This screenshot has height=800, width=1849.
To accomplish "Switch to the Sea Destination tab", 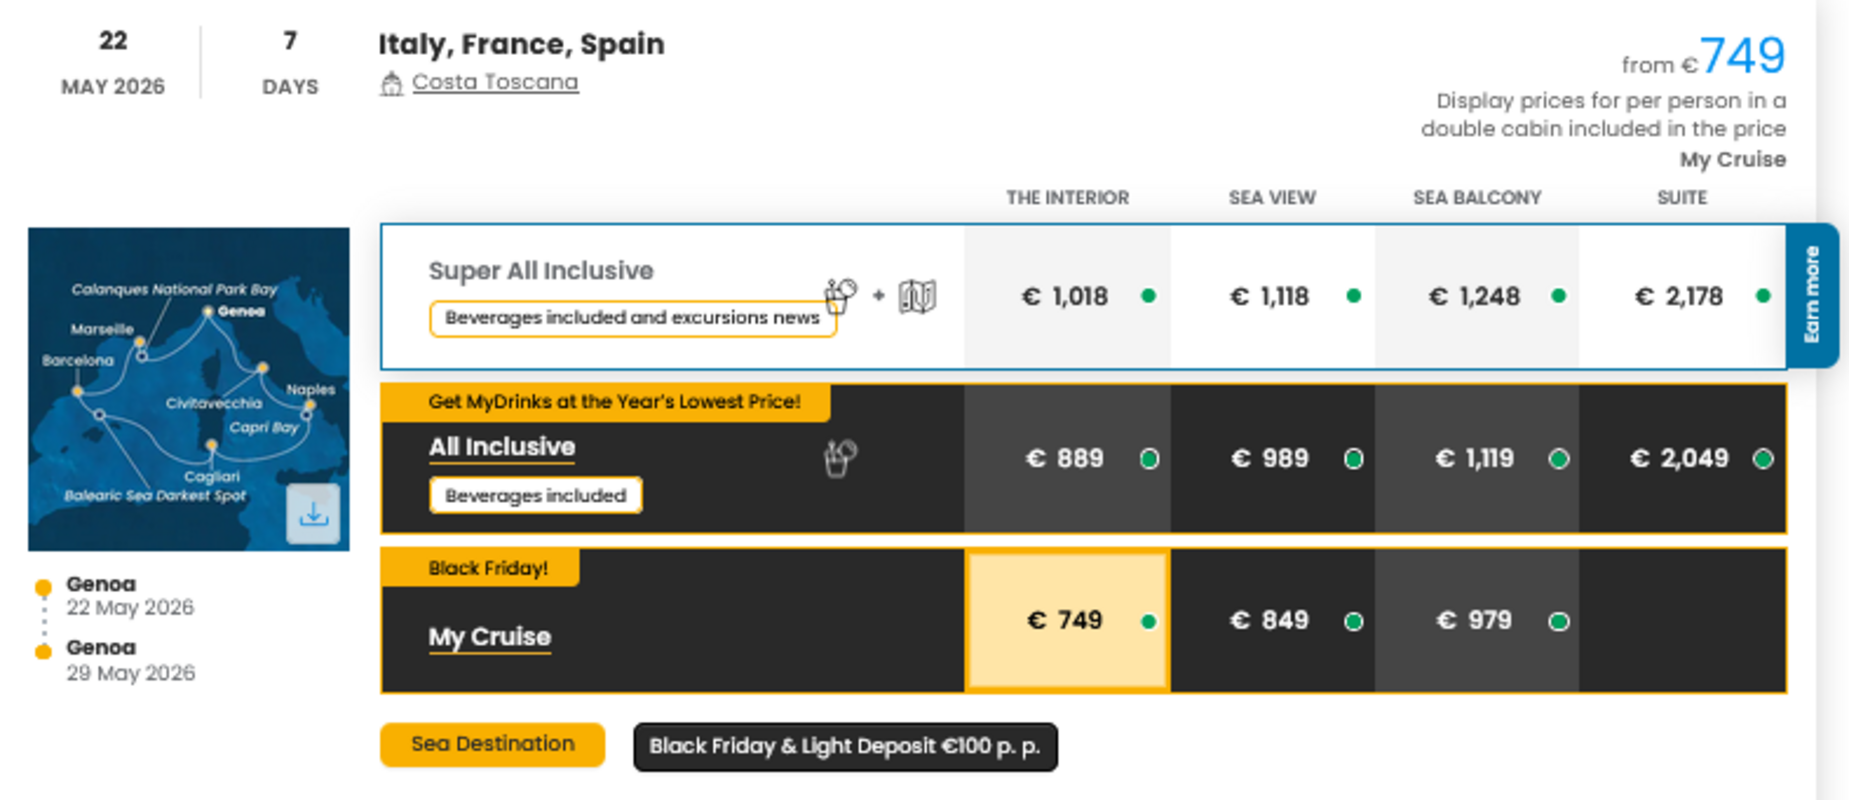I will point(492,744).
